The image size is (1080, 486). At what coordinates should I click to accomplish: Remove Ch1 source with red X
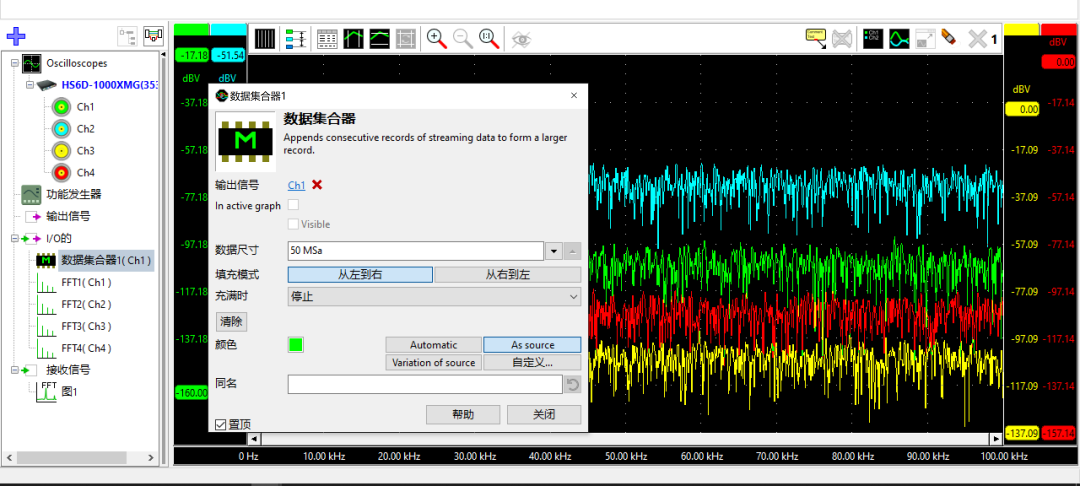[317, 184]
